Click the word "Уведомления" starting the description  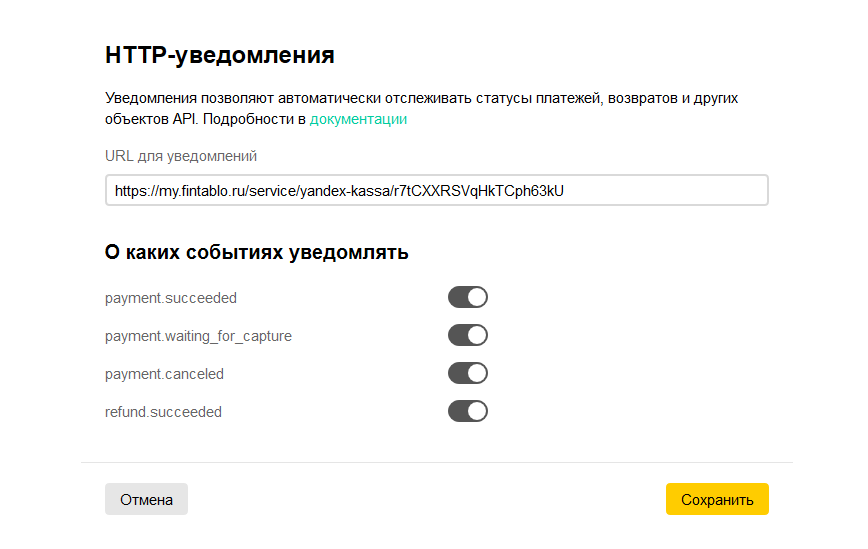click(x=151, y=98)
